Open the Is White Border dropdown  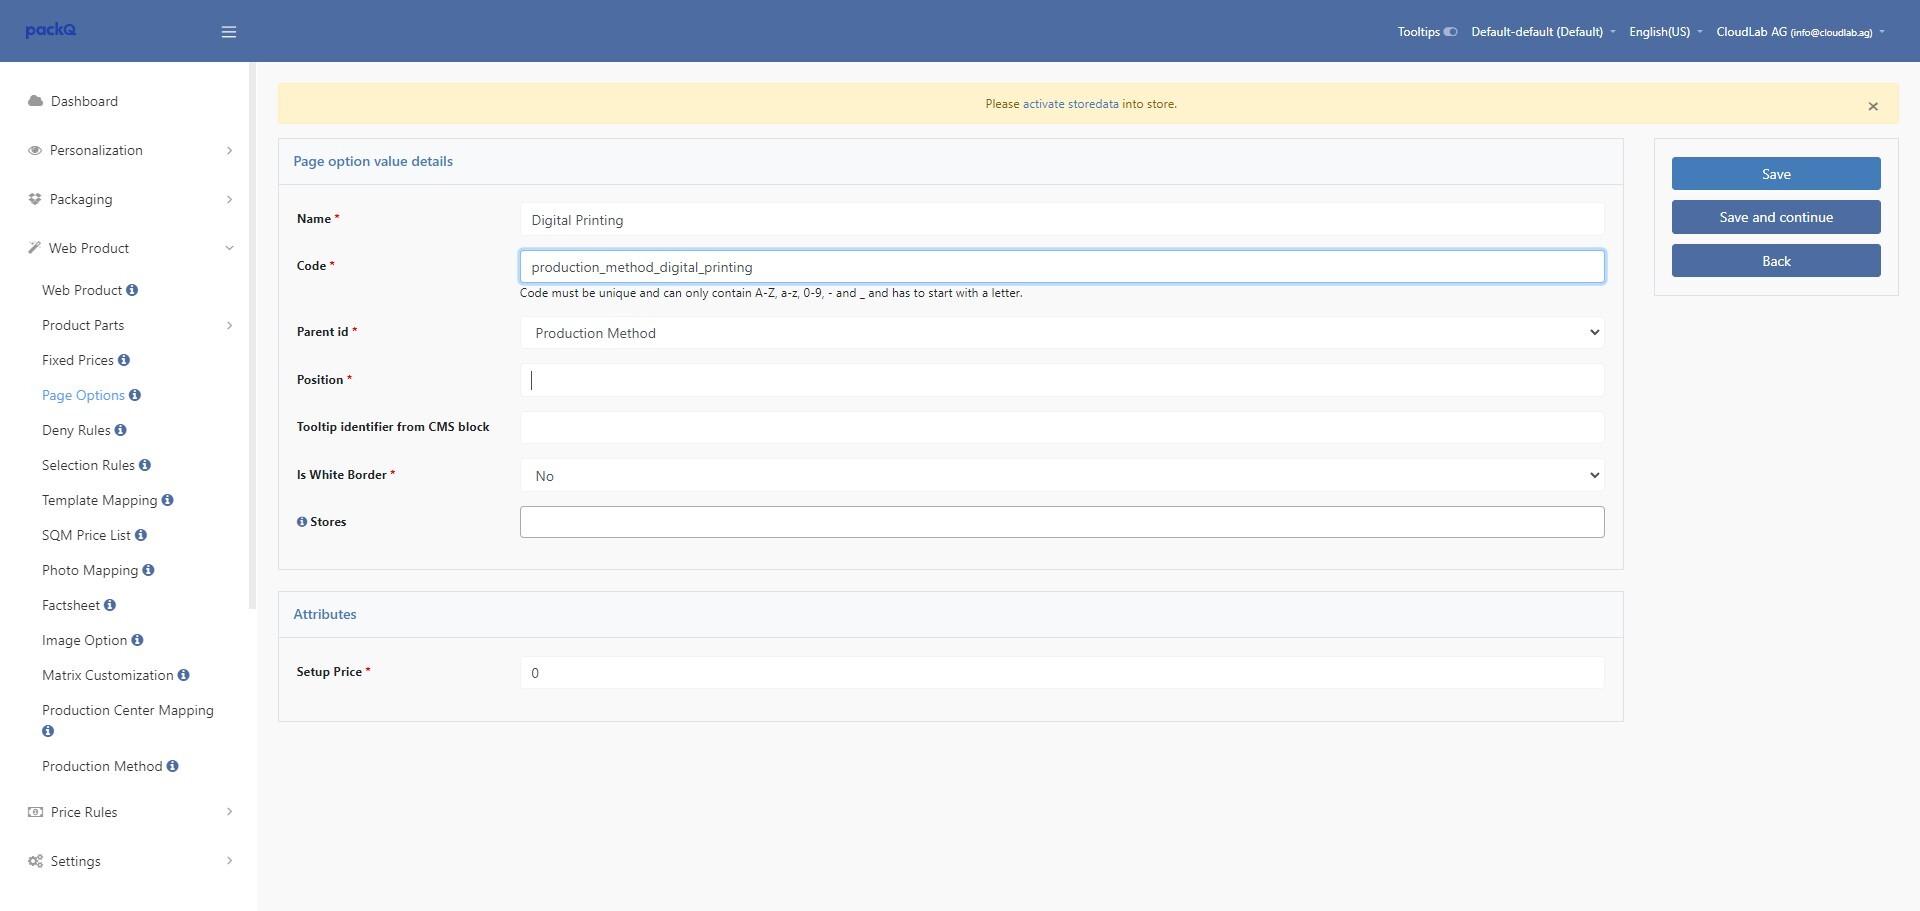(1062, 476)
